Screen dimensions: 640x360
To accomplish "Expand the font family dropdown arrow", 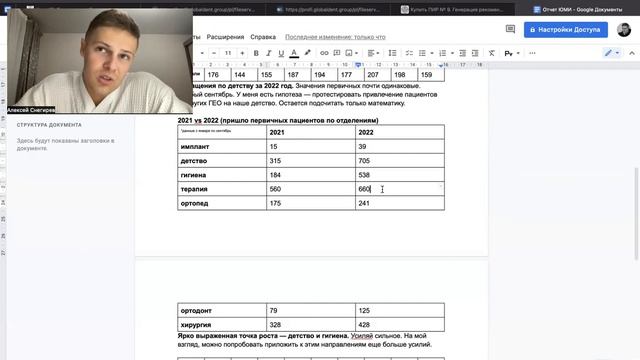I will (x=202, y=53).
